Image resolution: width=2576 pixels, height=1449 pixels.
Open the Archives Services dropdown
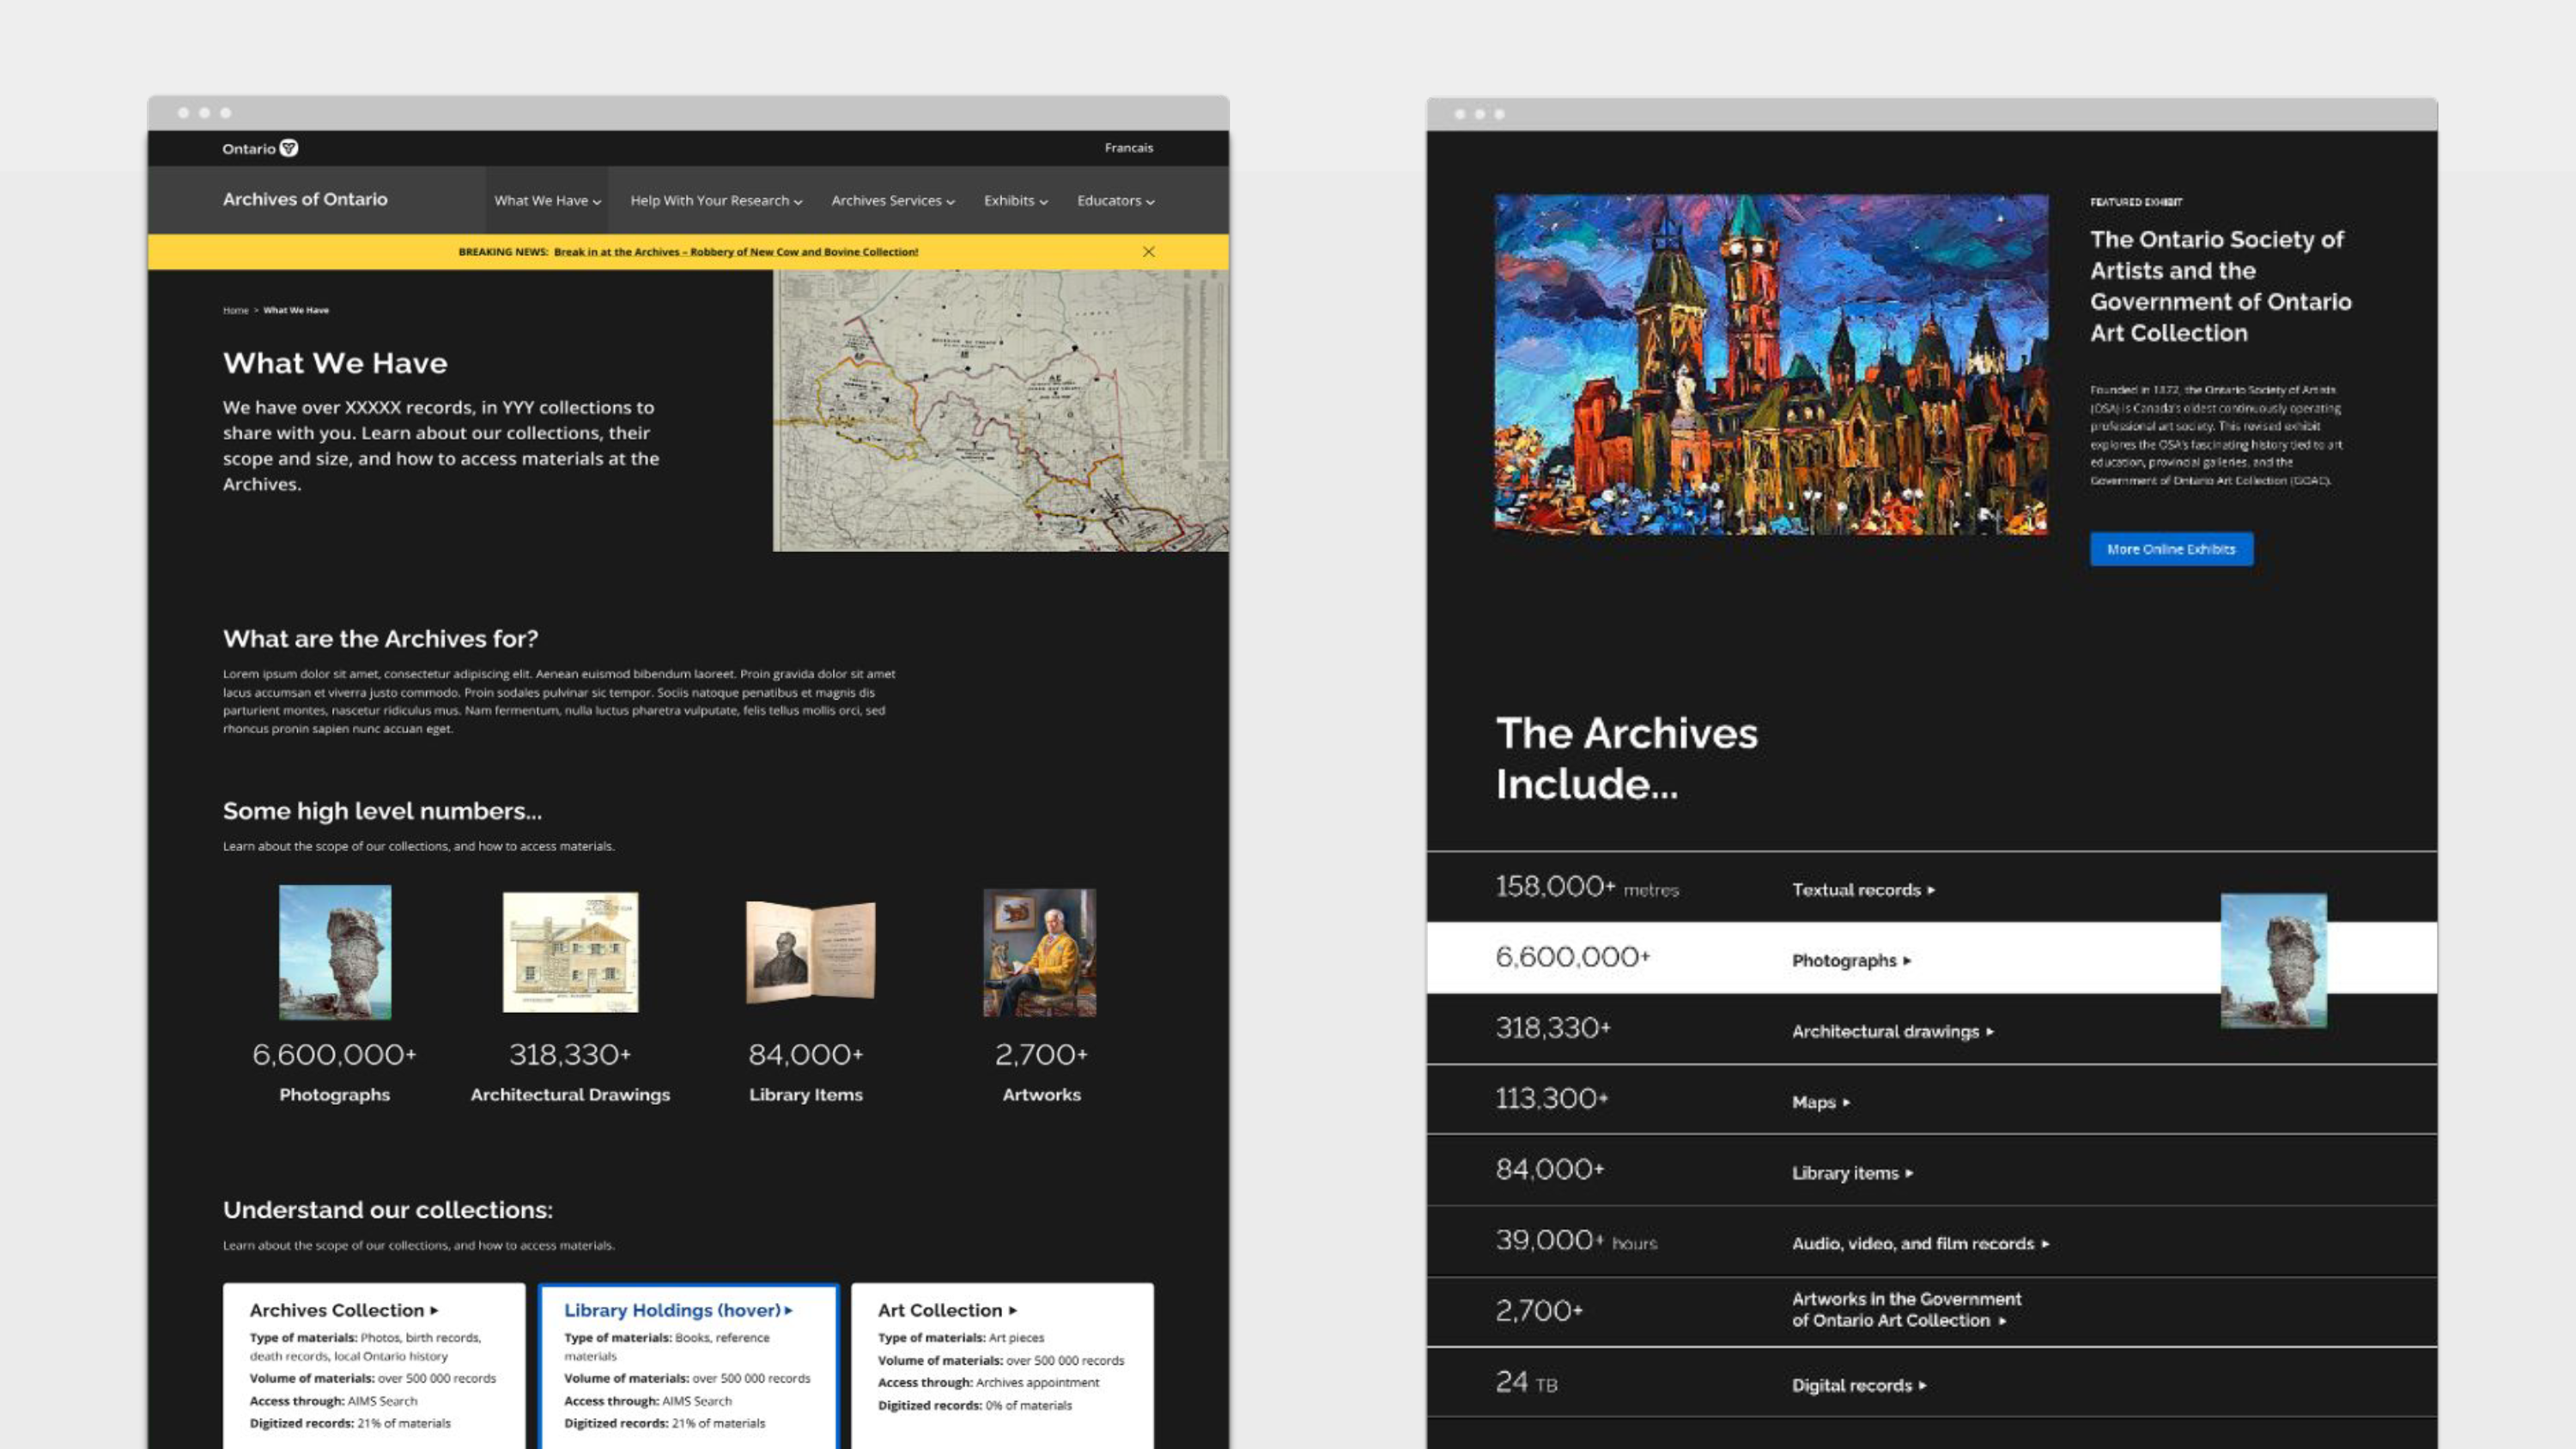click(x=893, y=201)
